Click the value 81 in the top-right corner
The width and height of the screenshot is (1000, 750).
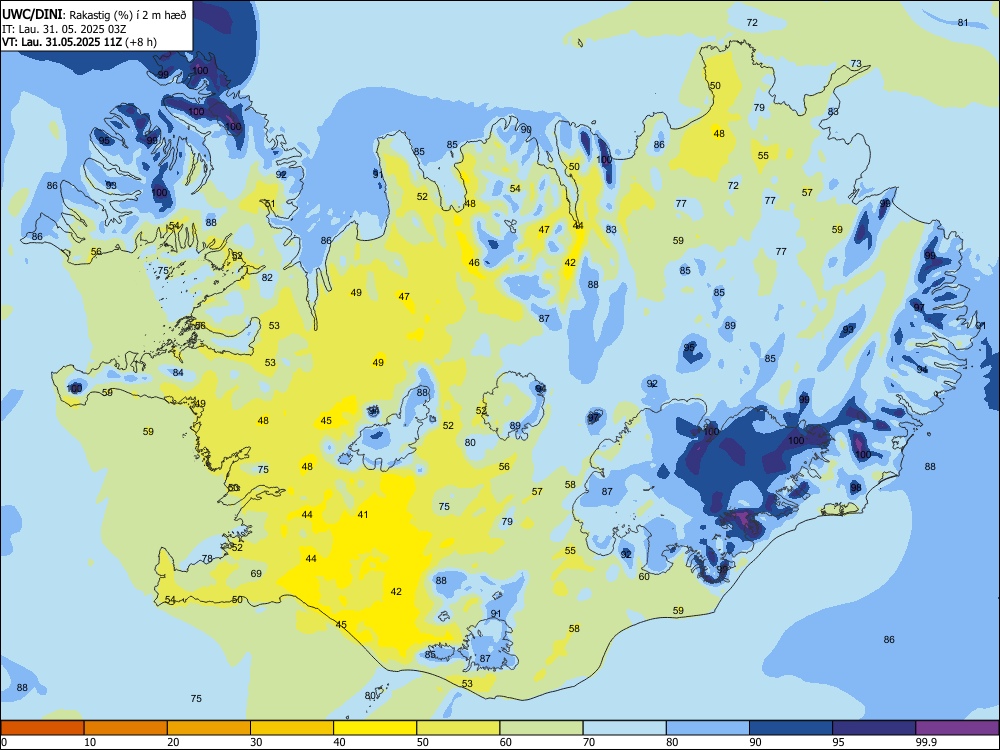pyautogui.click(x=963, y=22)
